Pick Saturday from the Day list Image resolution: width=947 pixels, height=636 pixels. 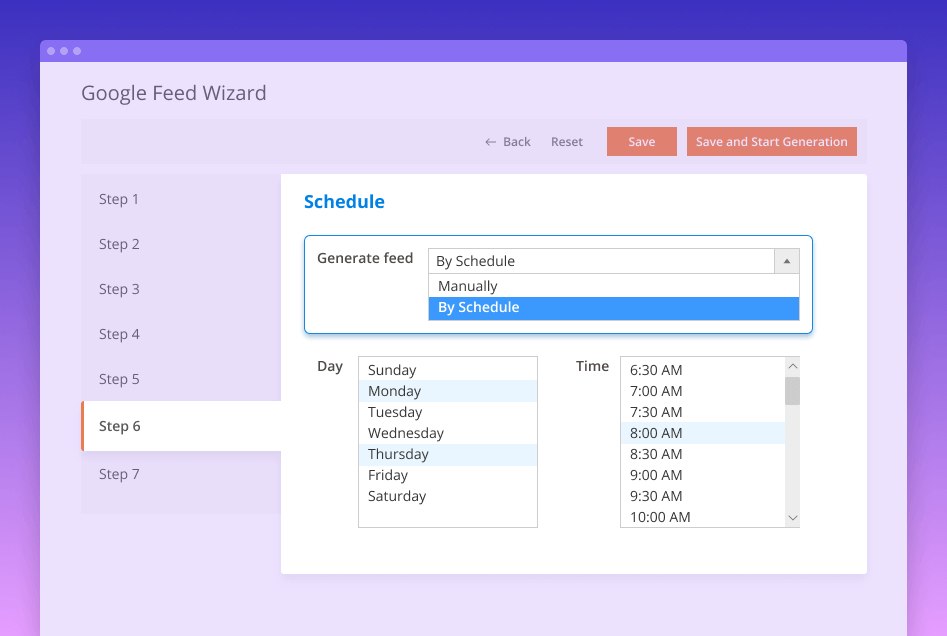pyautogui.click(x=397, y=496)
